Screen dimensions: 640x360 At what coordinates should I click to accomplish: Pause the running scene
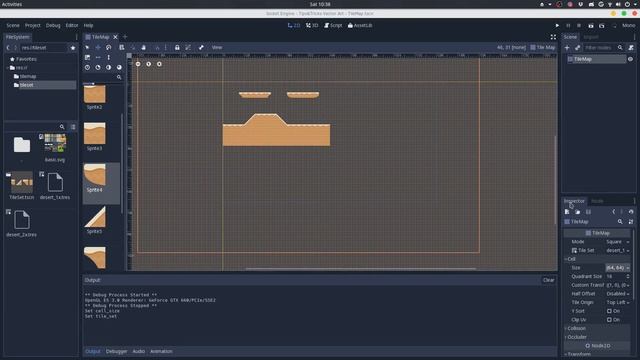pos(568,25)
